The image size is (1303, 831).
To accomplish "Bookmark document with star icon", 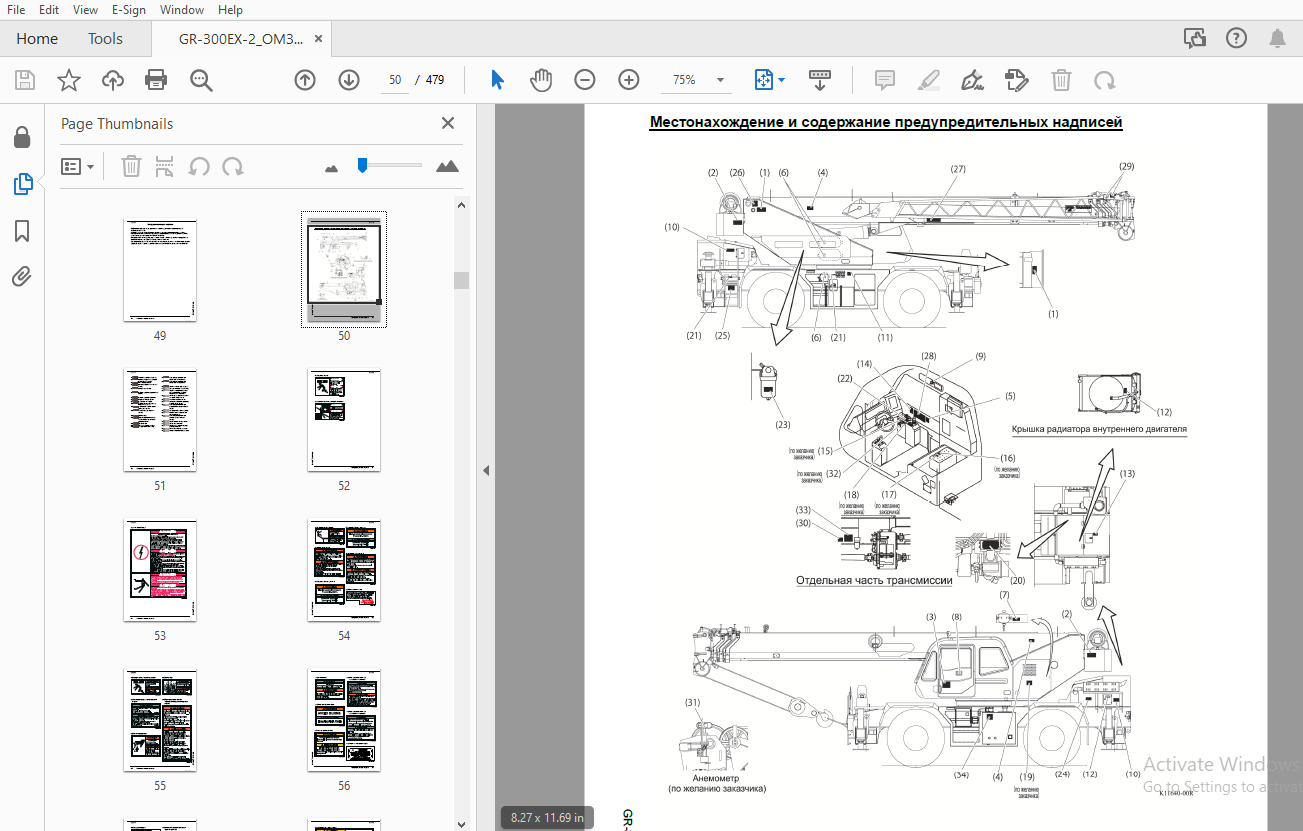I will pyautogui.click(x=69, y=81).
